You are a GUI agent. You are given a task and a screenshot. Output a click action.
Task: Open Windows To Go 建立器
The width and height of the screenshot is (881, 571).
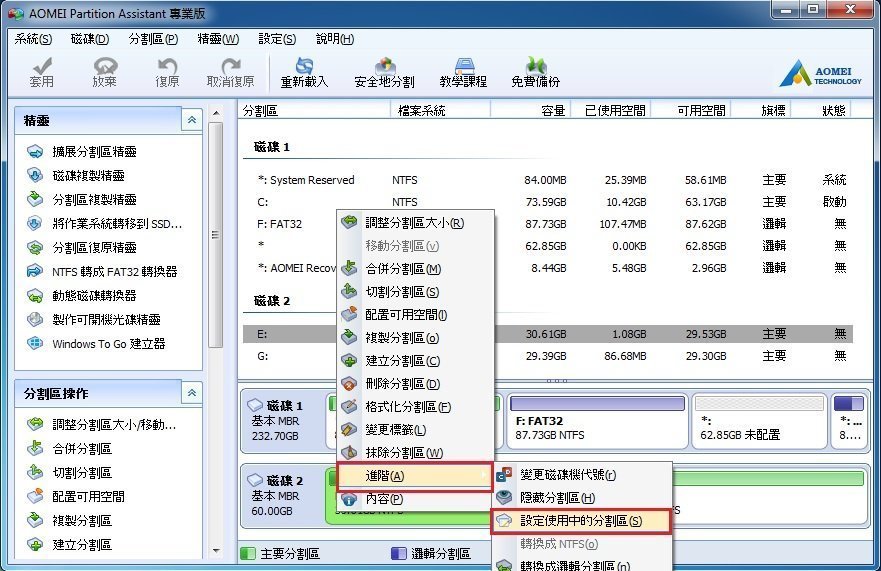96,343
